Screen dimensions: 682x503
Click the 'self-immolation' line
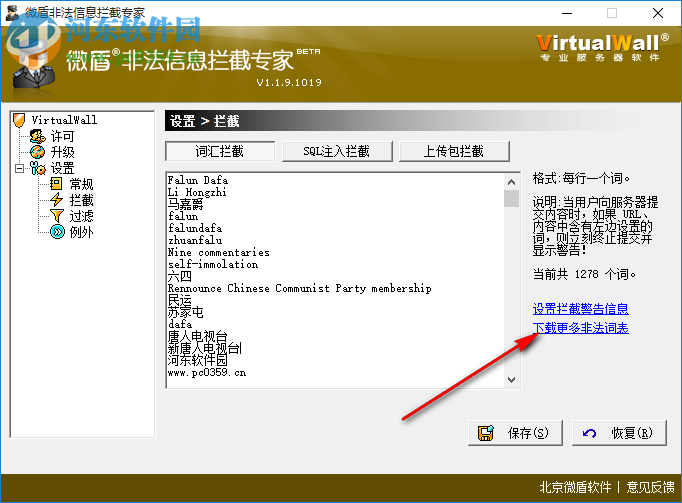click(213, 265)
